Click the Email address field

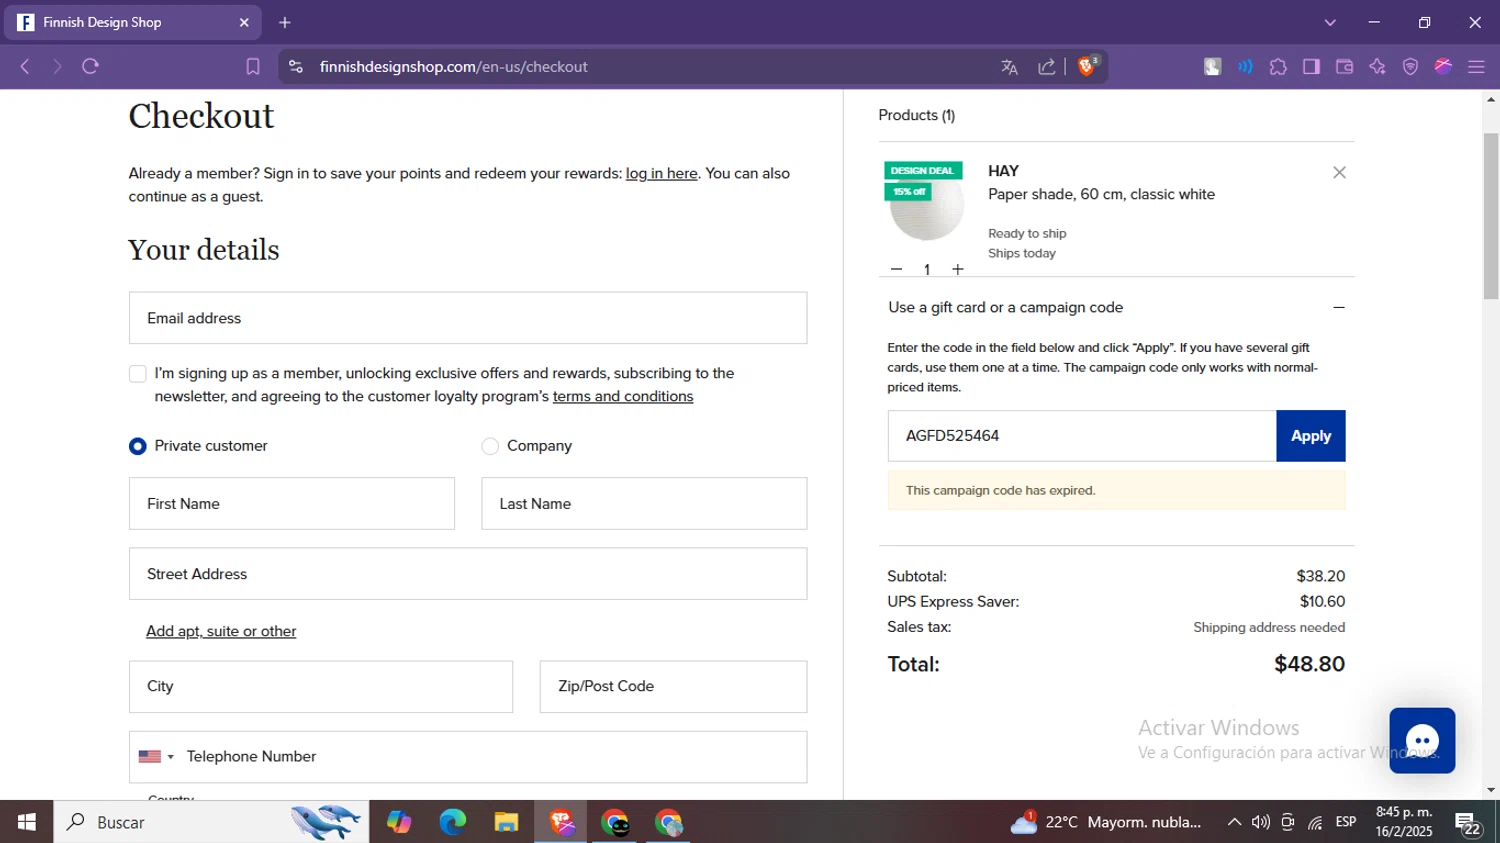468,318
